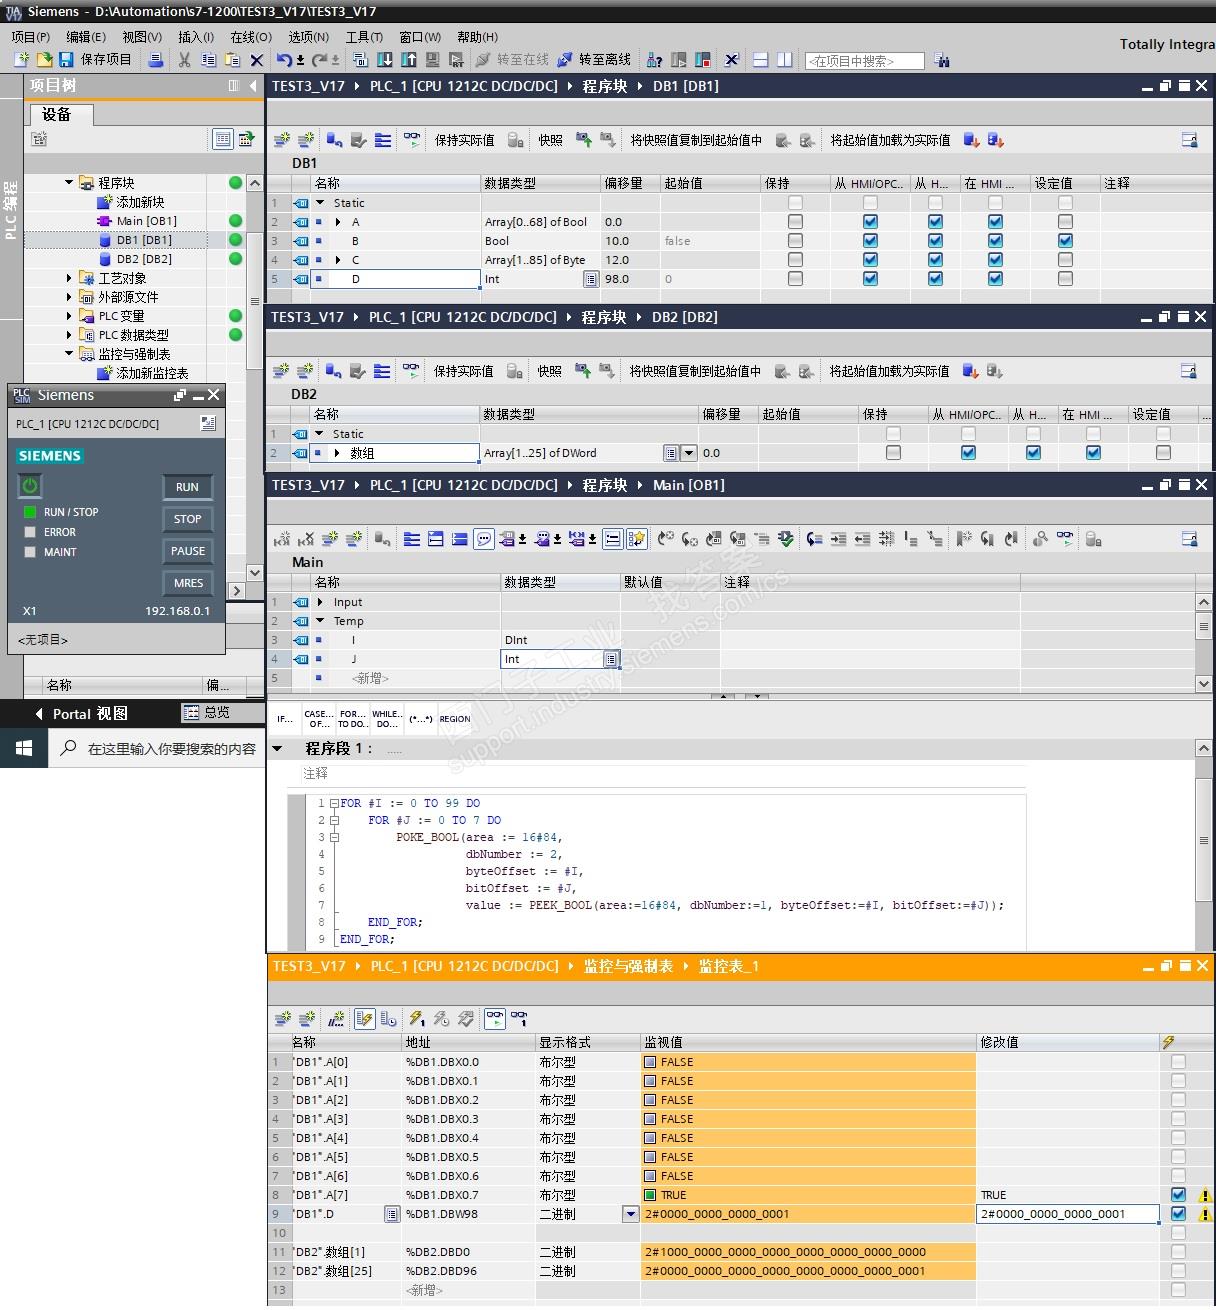Toggle modify checkbox for DB1.D row
Image resolution: width=1216 pixels, height=1310 pixels.
point(1178,1214)
